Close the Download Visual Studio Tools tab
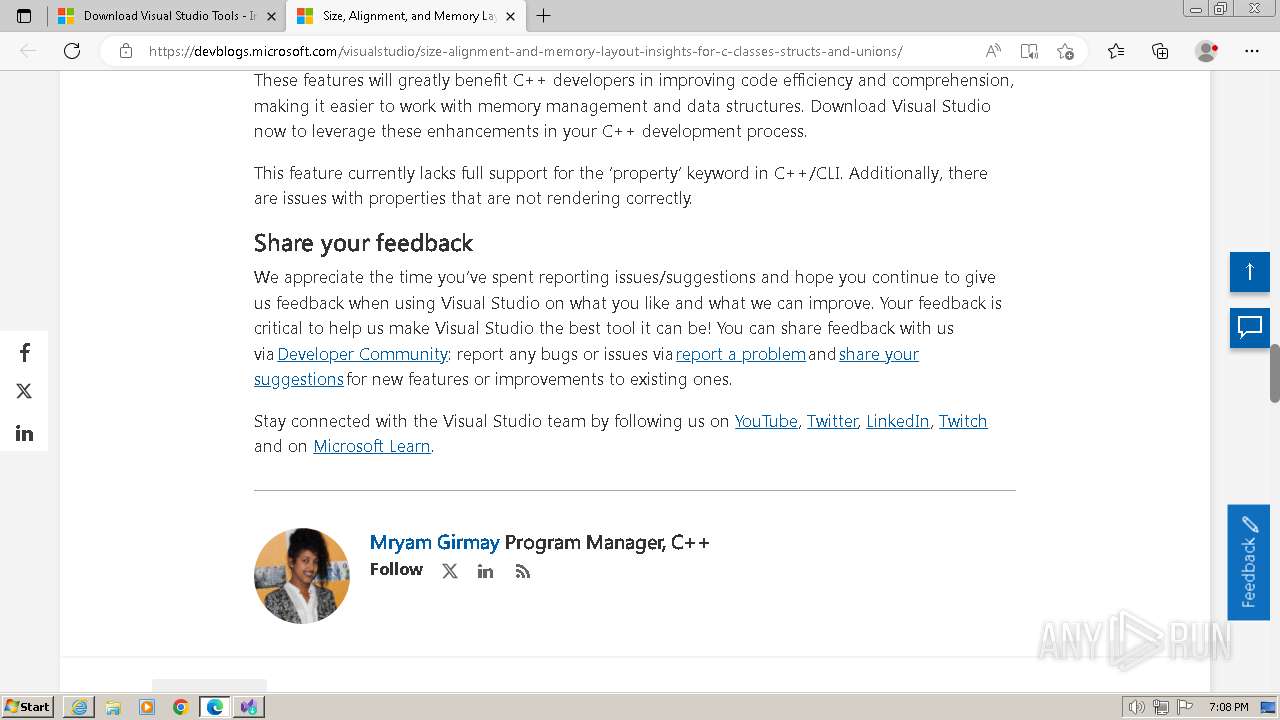1280x720 pixels. point(271,16)
